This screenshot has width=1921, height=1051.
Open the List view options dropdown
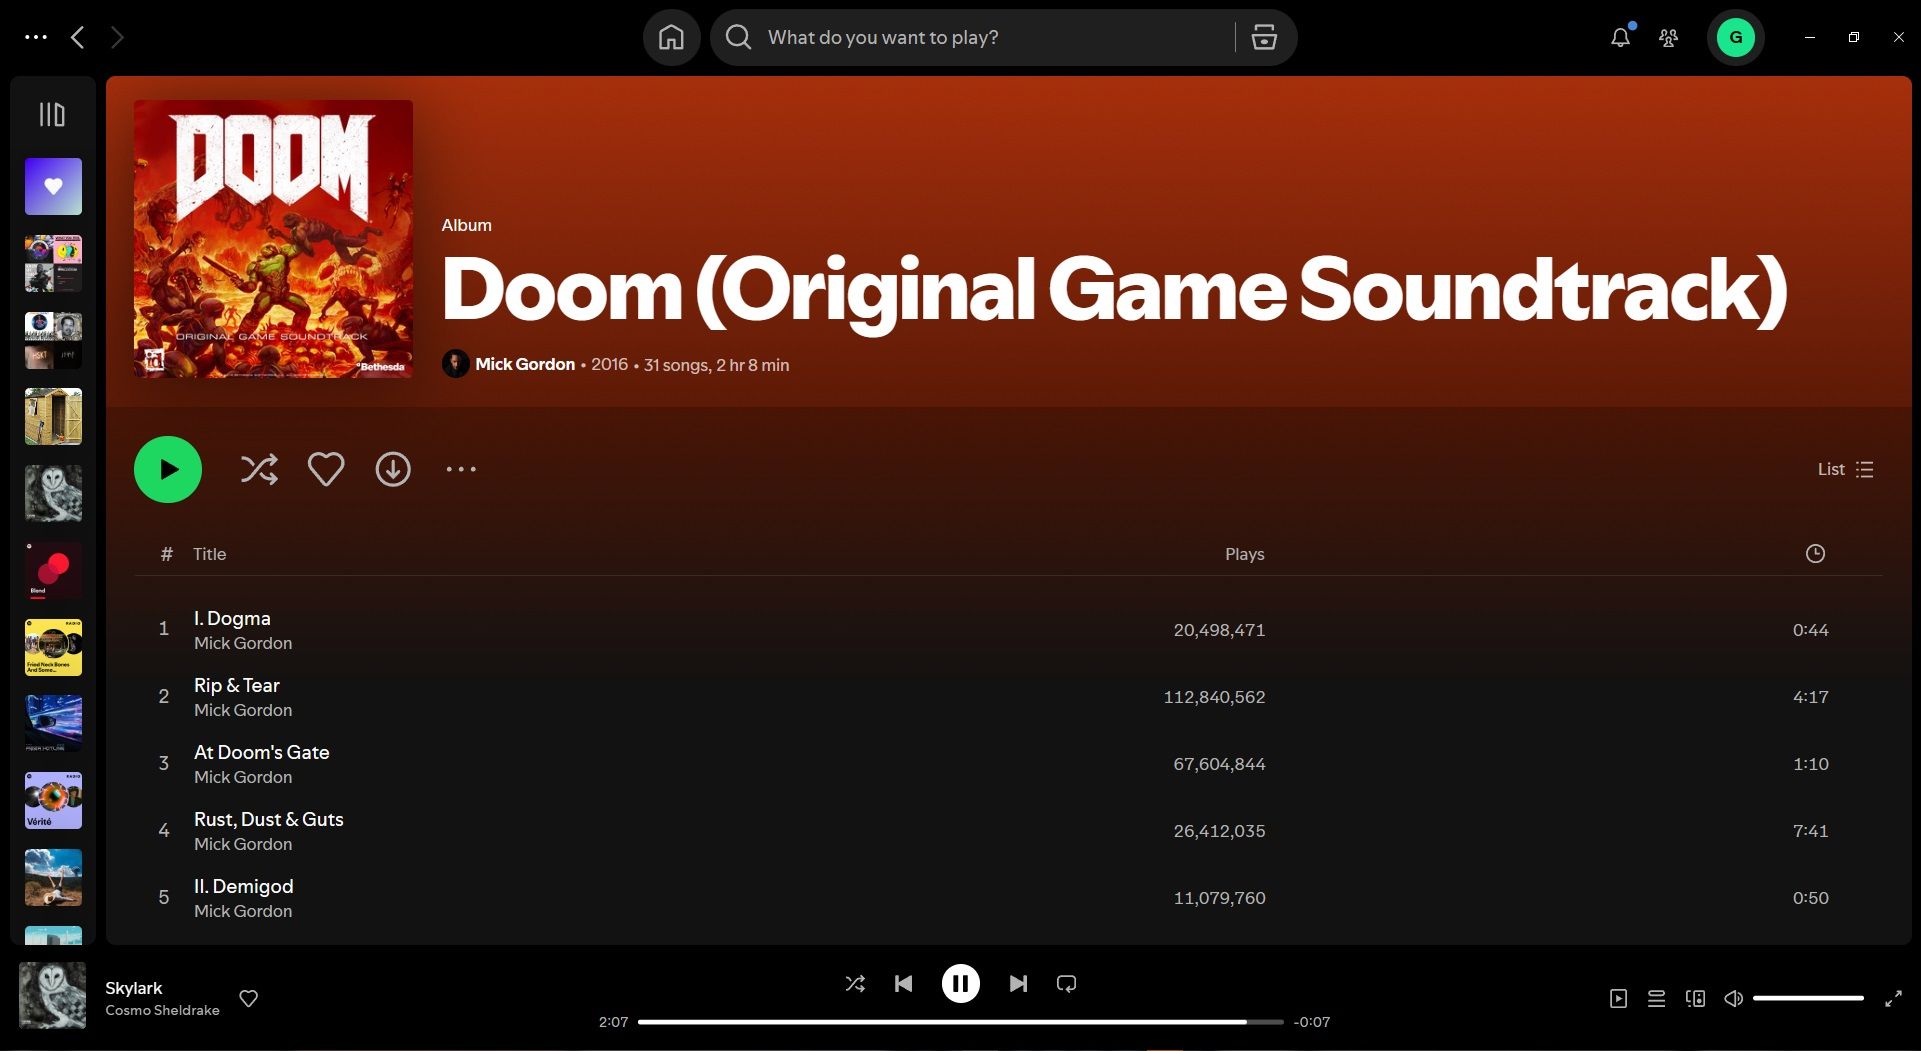coord(1845,469)
